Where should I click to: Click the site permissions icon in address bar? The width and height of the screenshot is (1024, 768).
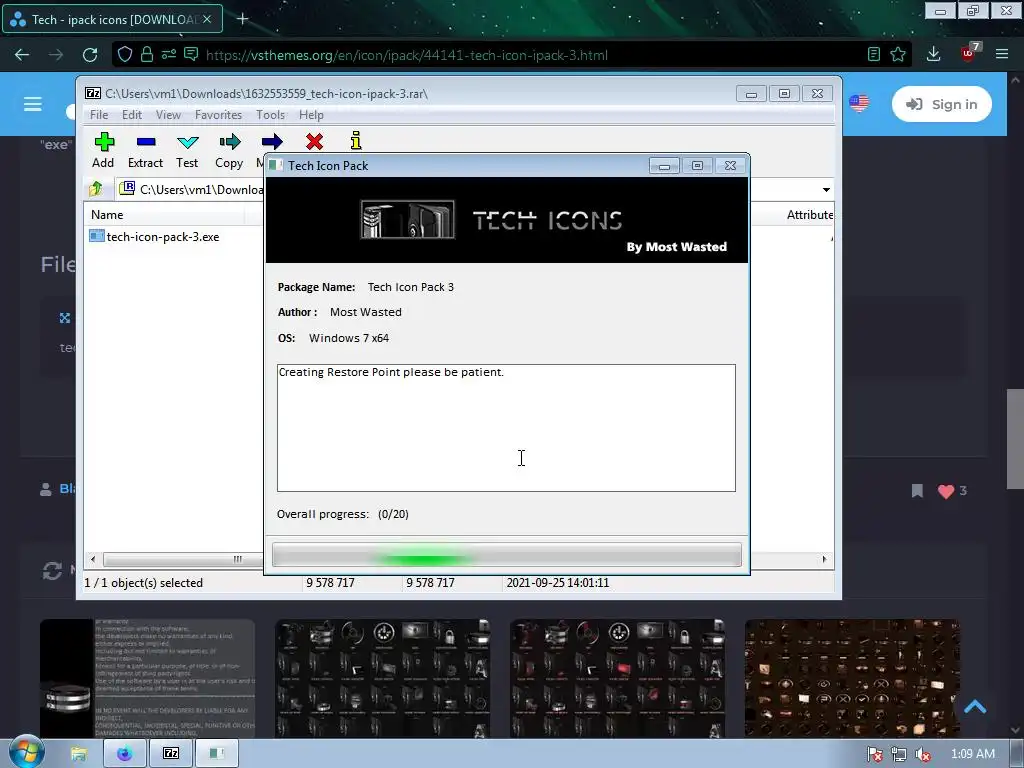point(168,55)
